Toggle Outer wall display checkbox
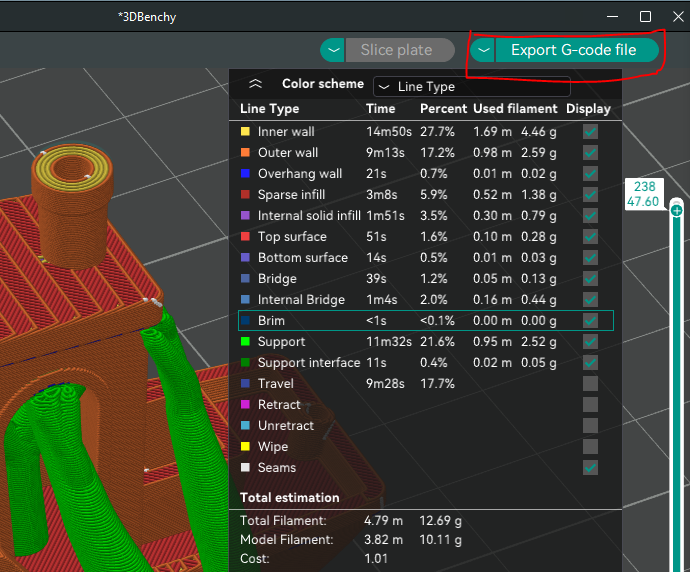Screen dimensions: 690x572 click(x=590, y=153)
